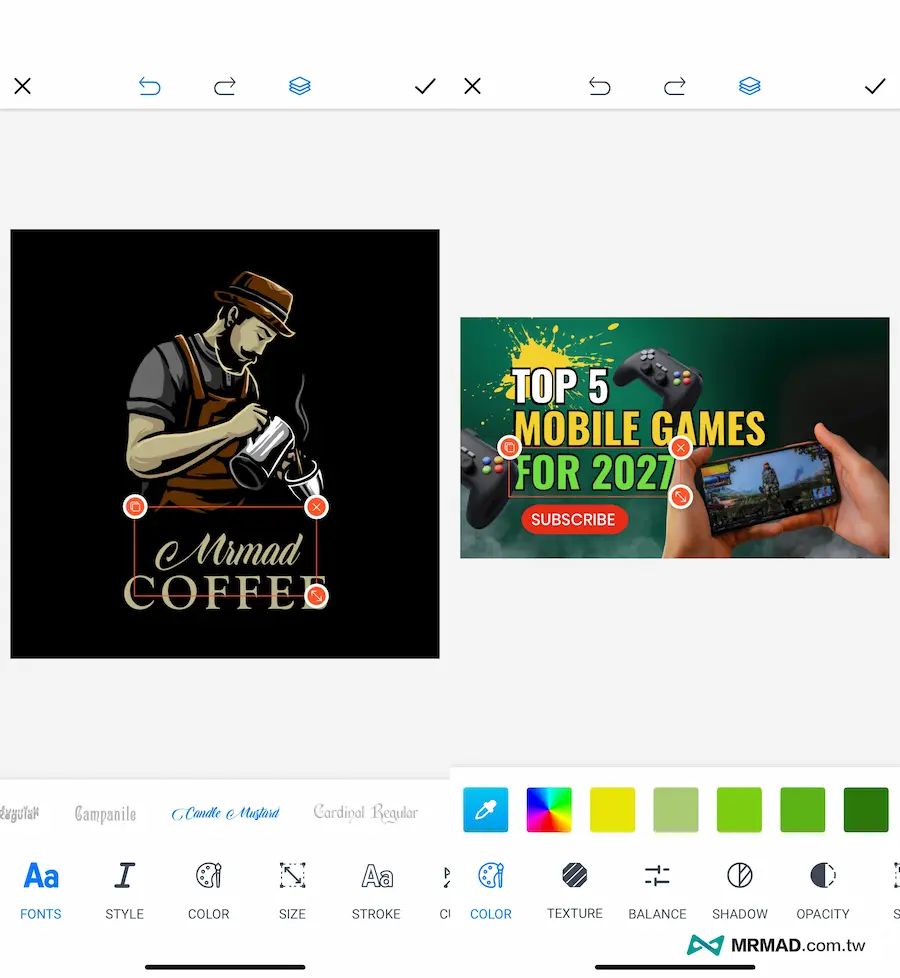Tap the SUBSCRIBE badge on the thumbnail canvas
The height and width of the screenshot is (978, 900).
pos(574,520)
